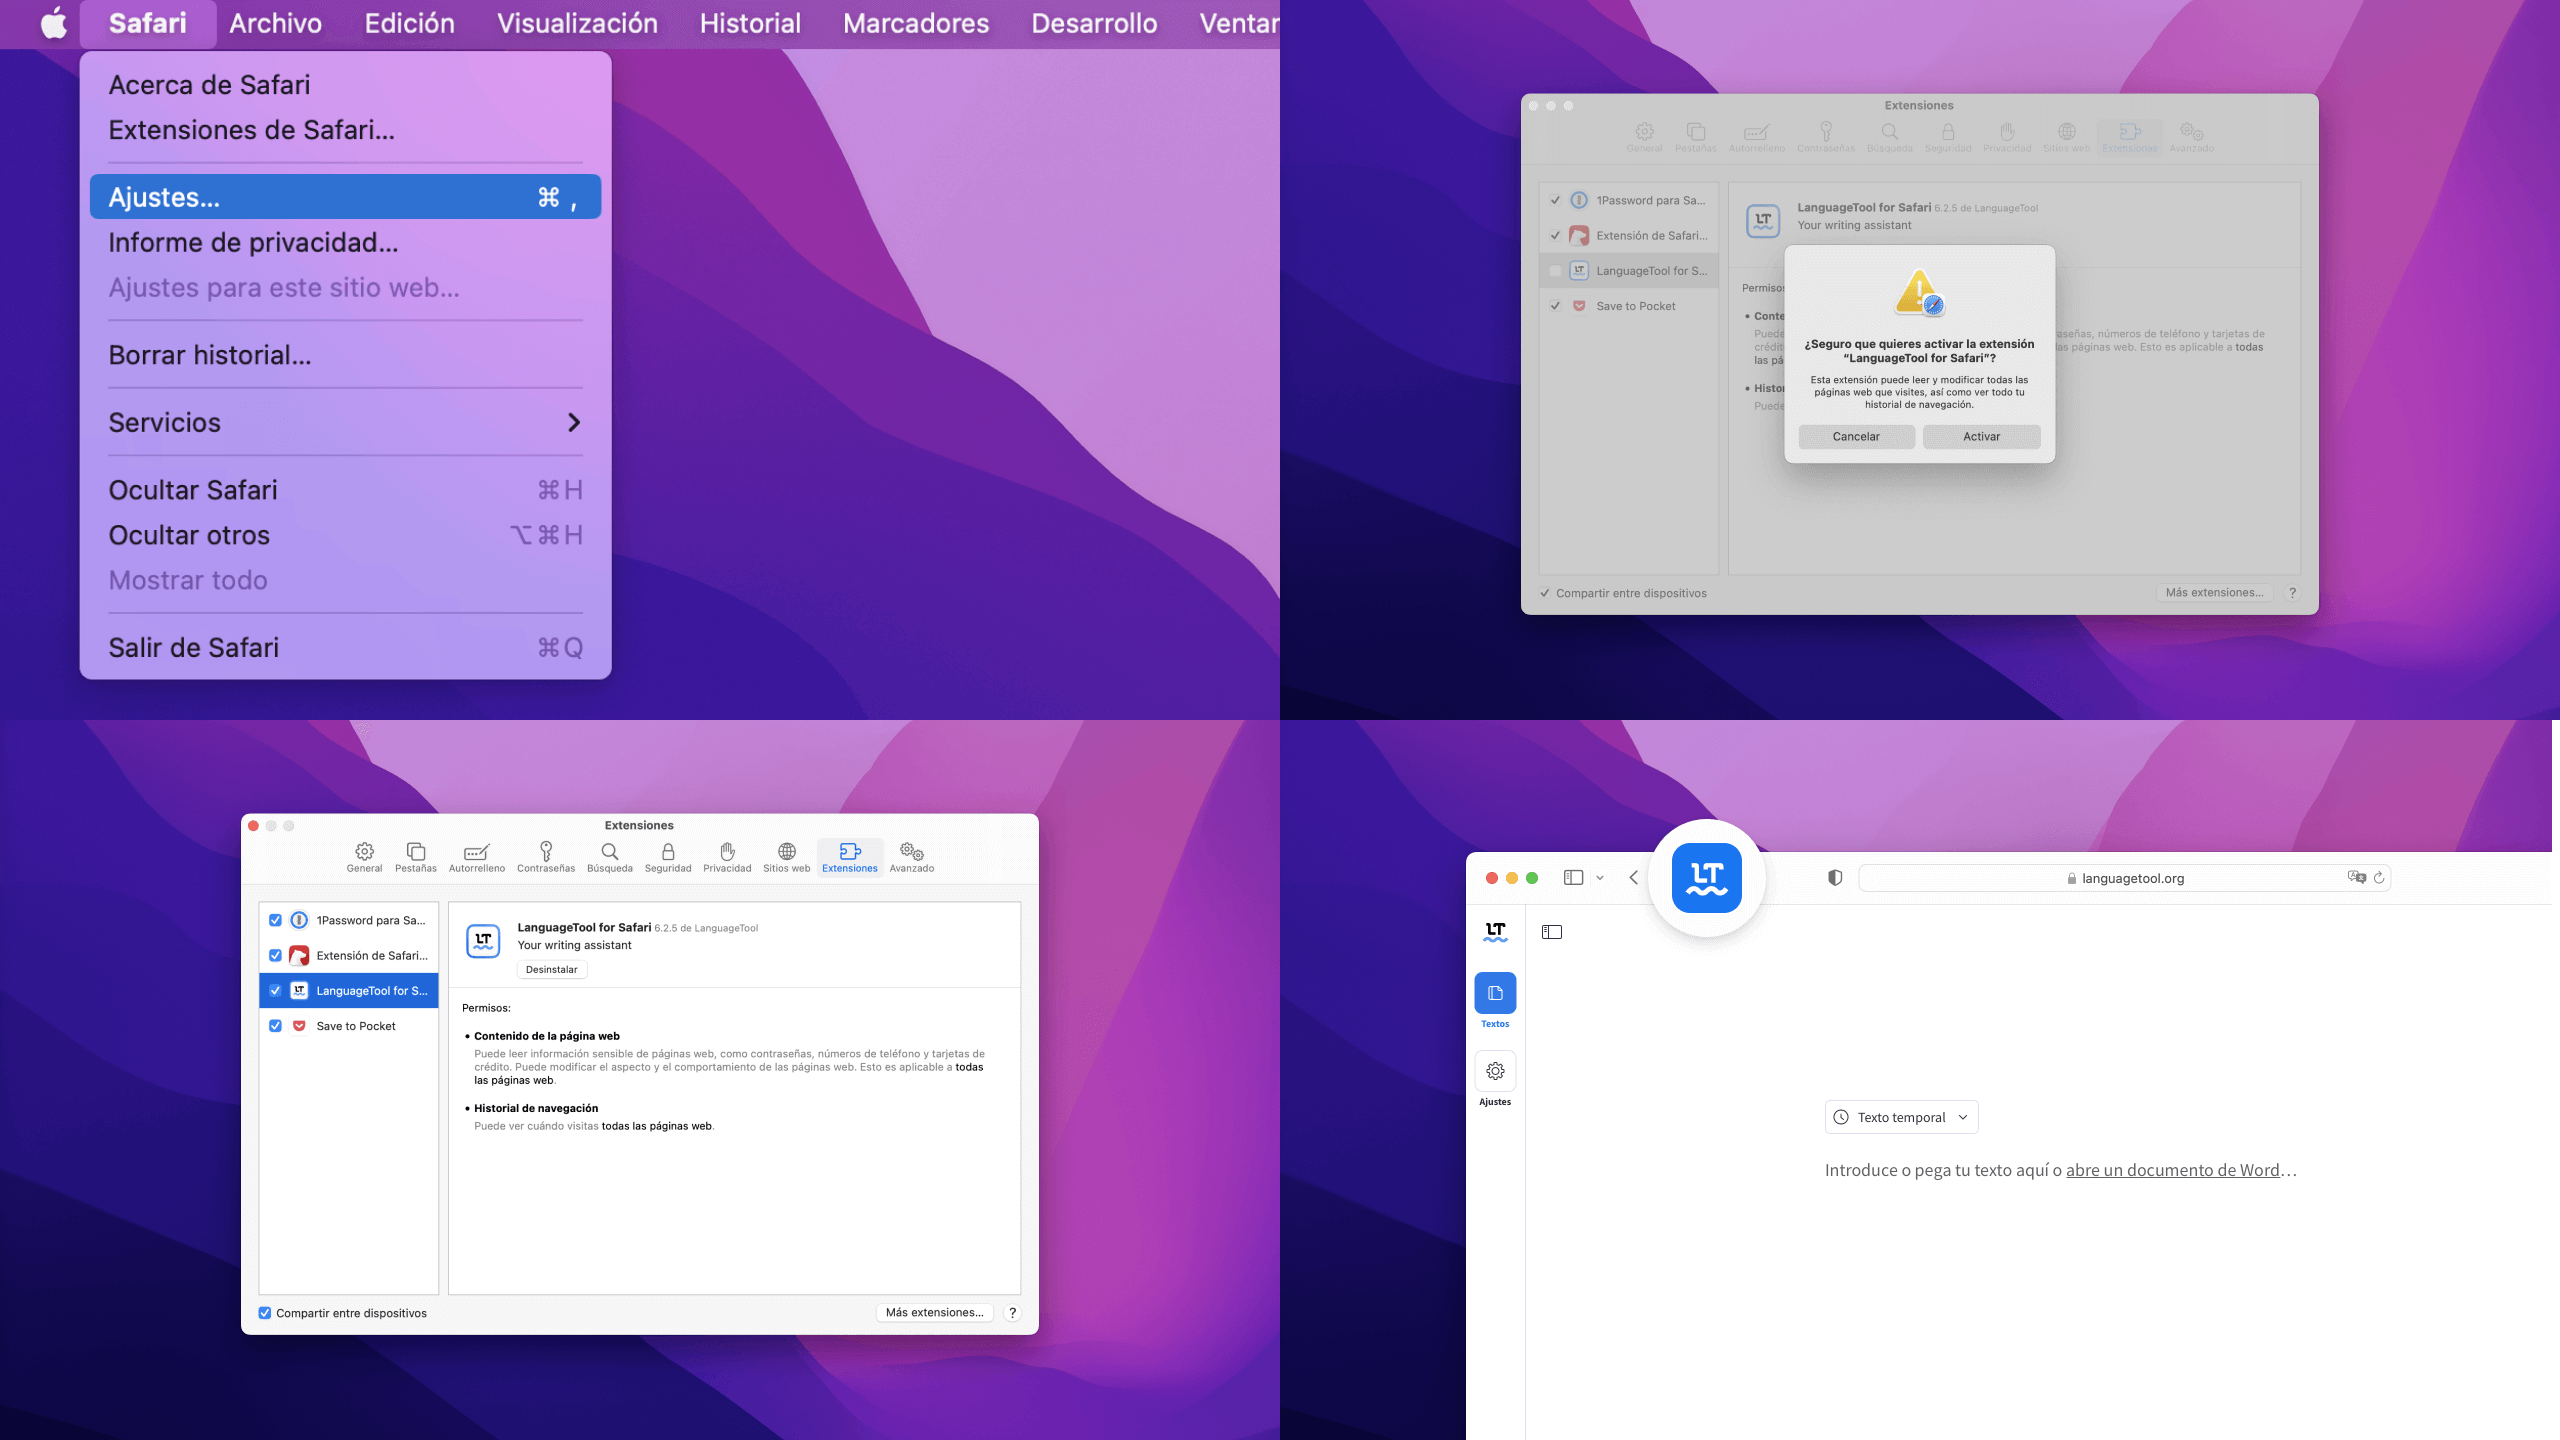Open General tab in lower Extensiones window
Image resolution: width=2560 pixels, height=1440 pixels.
[364, 857]
